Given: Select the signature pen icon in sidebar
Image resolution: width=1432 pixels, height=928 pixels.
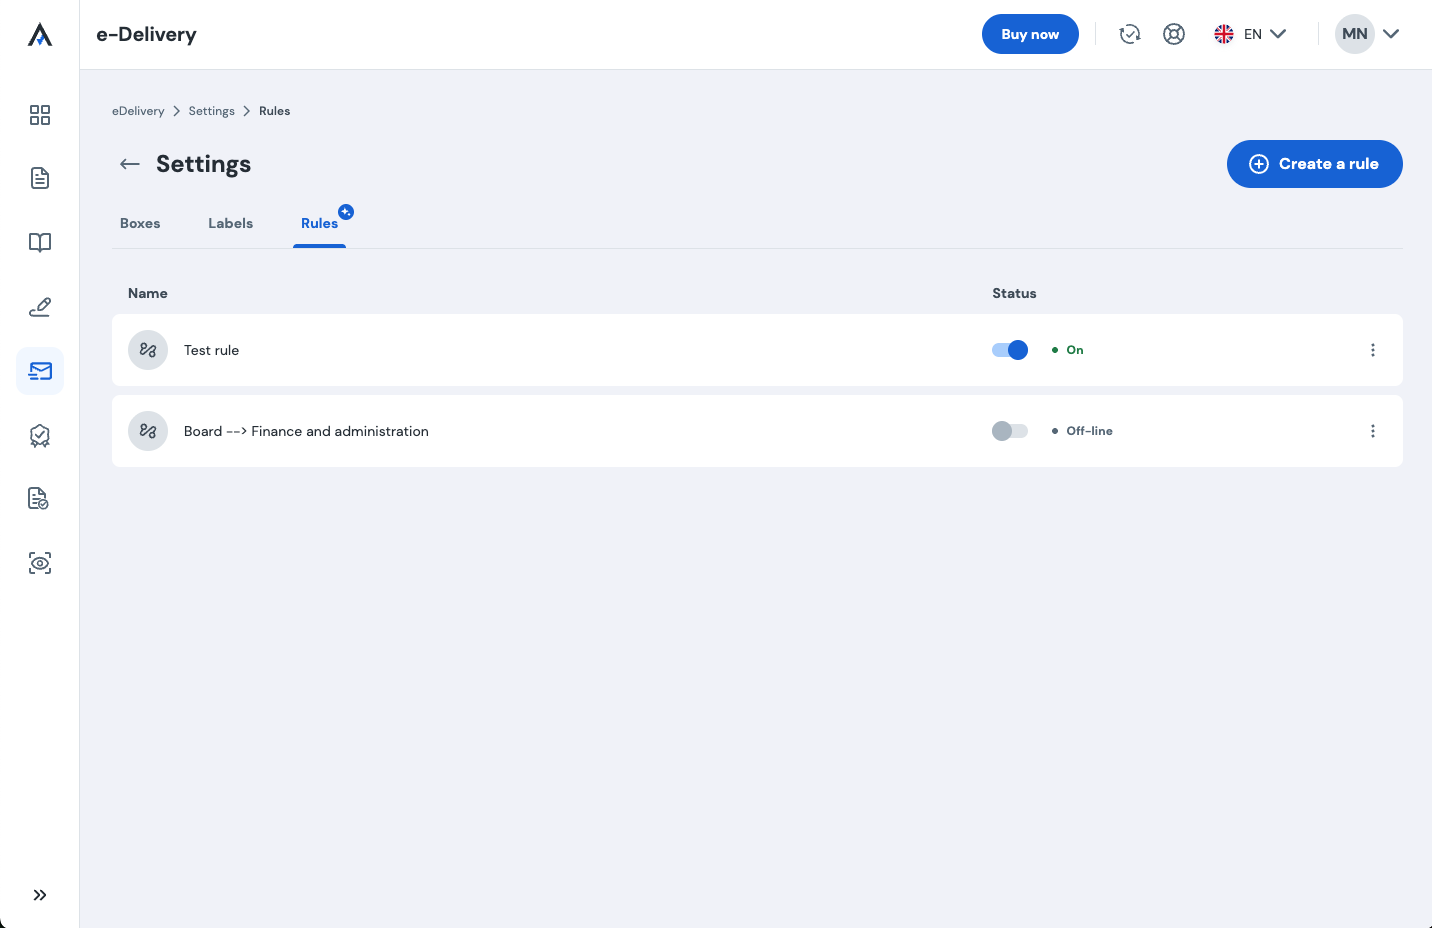Looking at the screenshot, I should click(40, 307).
